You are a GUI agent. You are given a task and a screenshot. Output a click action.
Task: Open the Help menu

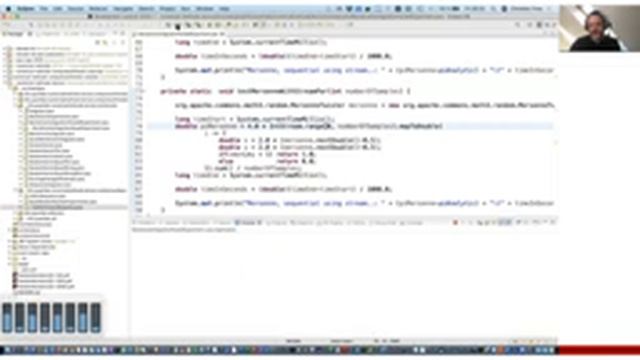(x=224, y=9)
